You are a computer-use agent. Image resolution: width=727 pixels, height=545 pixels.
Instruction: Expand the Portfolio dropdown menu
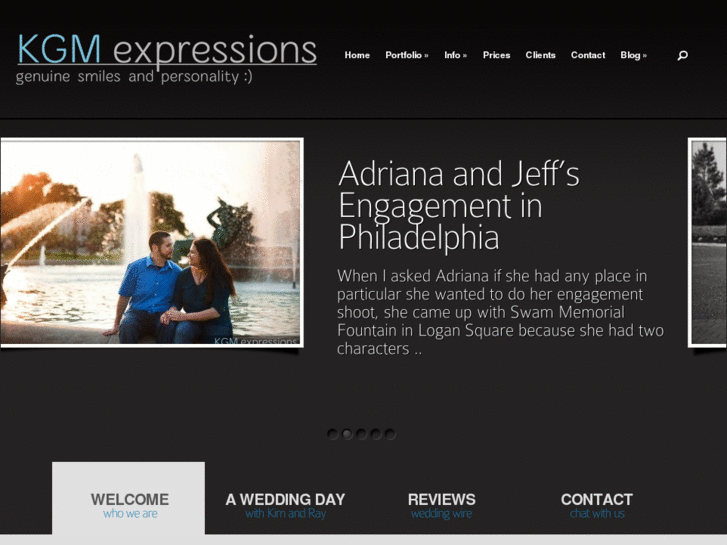point(407,55)
